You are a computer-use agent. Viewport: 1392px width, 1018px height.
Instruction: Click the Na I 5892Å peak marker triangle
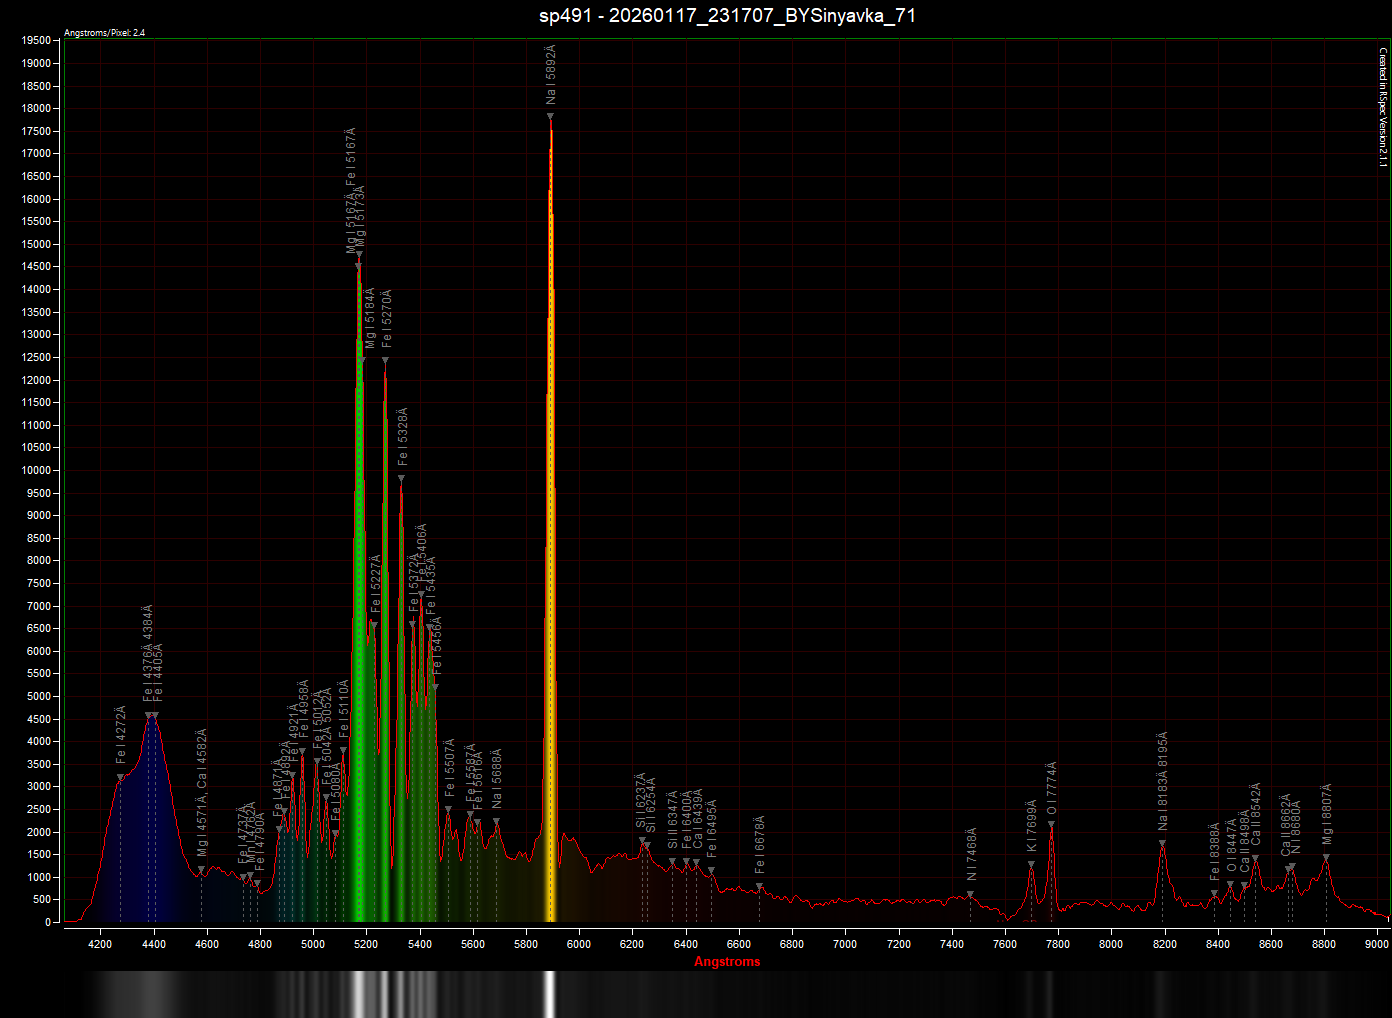coord(550,117)
